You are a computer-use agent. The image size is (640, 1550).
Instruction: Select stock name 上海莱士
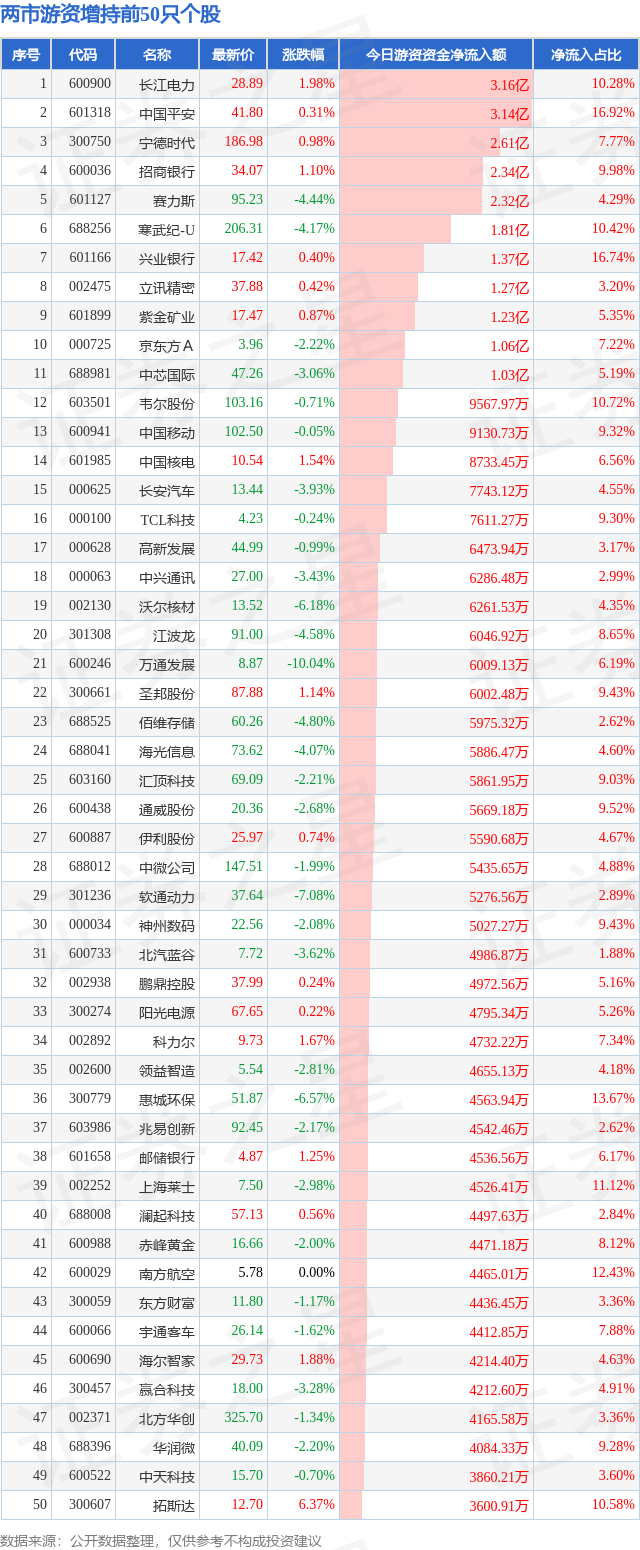tap(168, 1187)
